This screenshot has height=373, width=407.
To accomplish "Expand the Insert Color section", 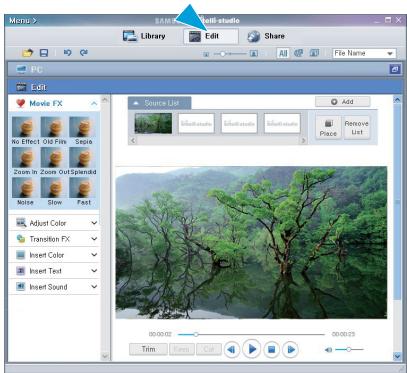I will [54, 255].
